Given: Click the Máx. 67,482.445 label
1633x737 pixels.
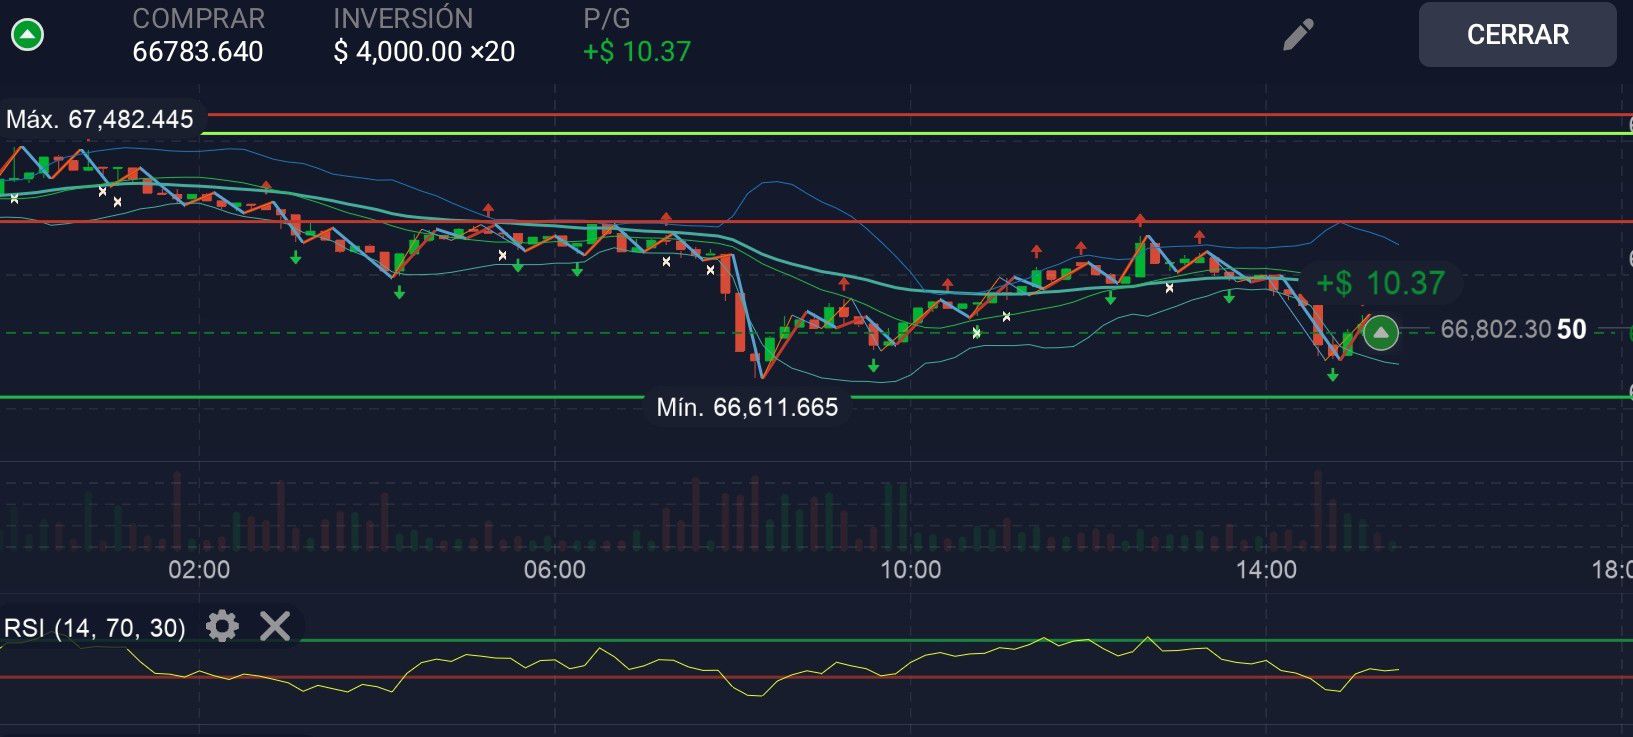Looking at the screenshot, I should (100, 120).
